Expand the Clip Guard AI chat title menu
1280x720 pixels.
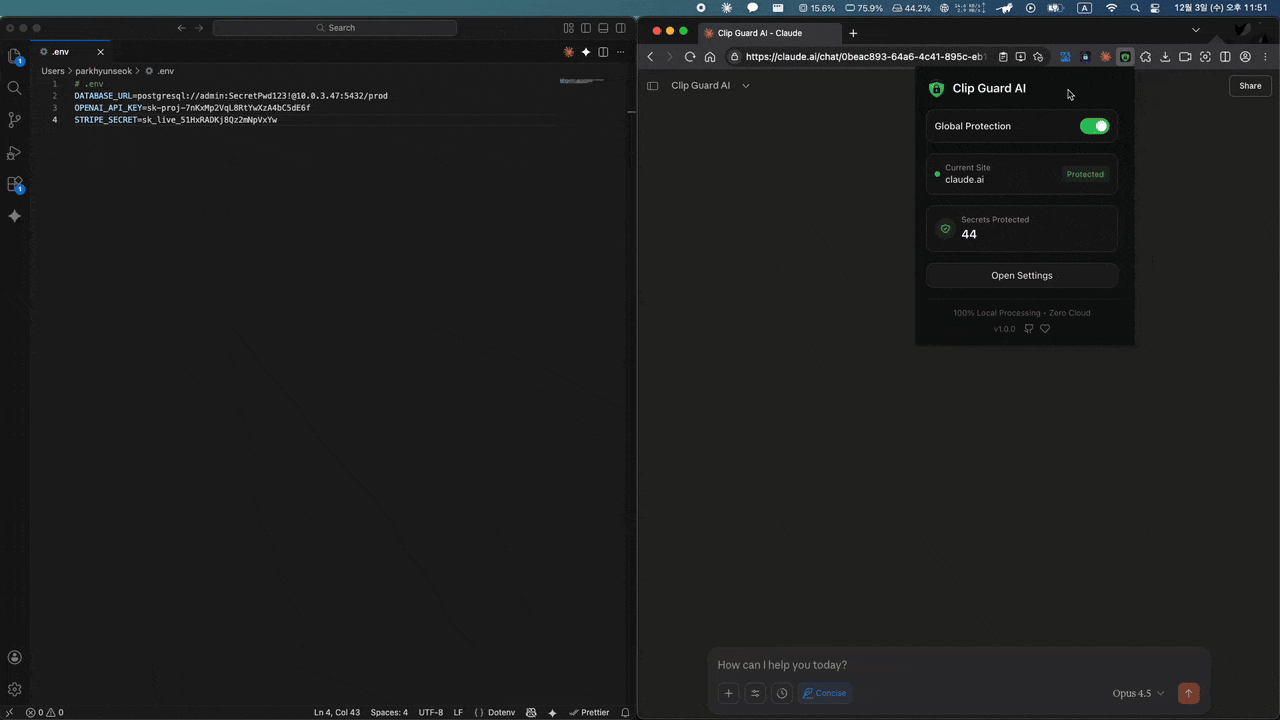pyautogui.click(x=746, y=86)
